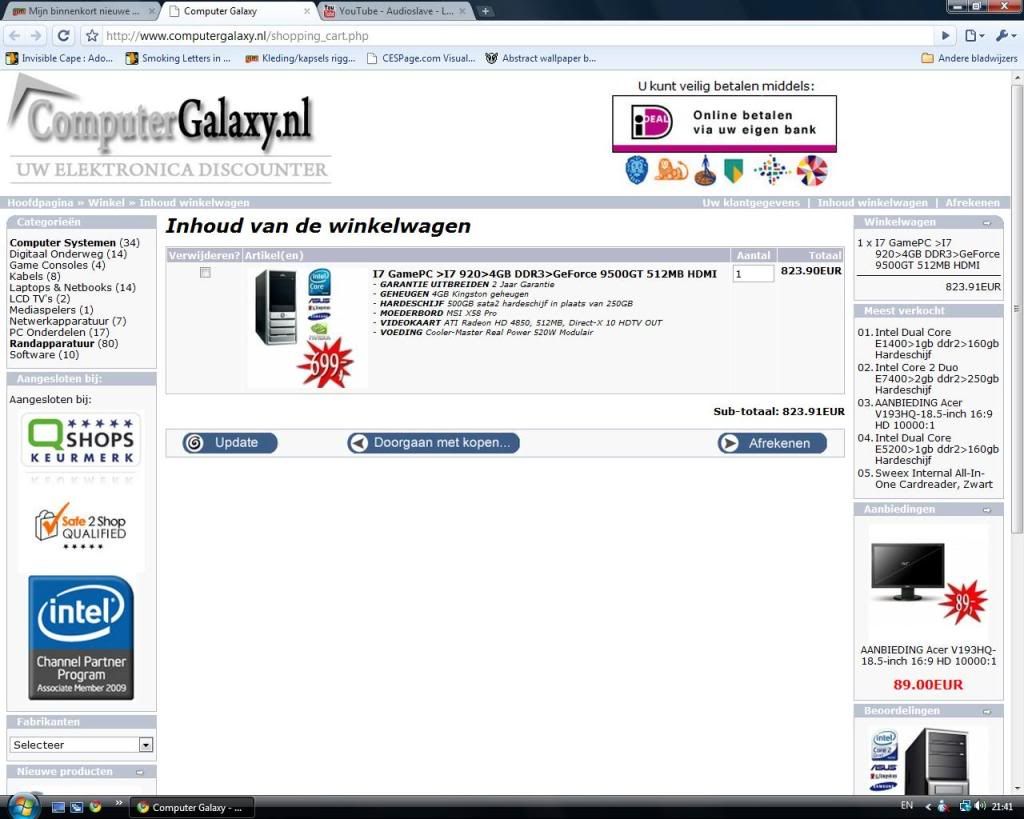Open Uw klantgegevens link
Screen dimensions: 1024x819
(x=751, y=202)
